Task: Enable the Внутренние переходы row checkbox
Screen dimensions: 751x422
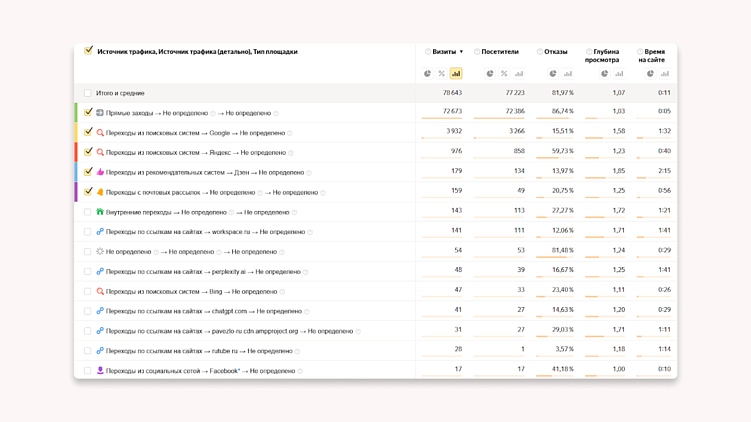Action: (88, 212)
